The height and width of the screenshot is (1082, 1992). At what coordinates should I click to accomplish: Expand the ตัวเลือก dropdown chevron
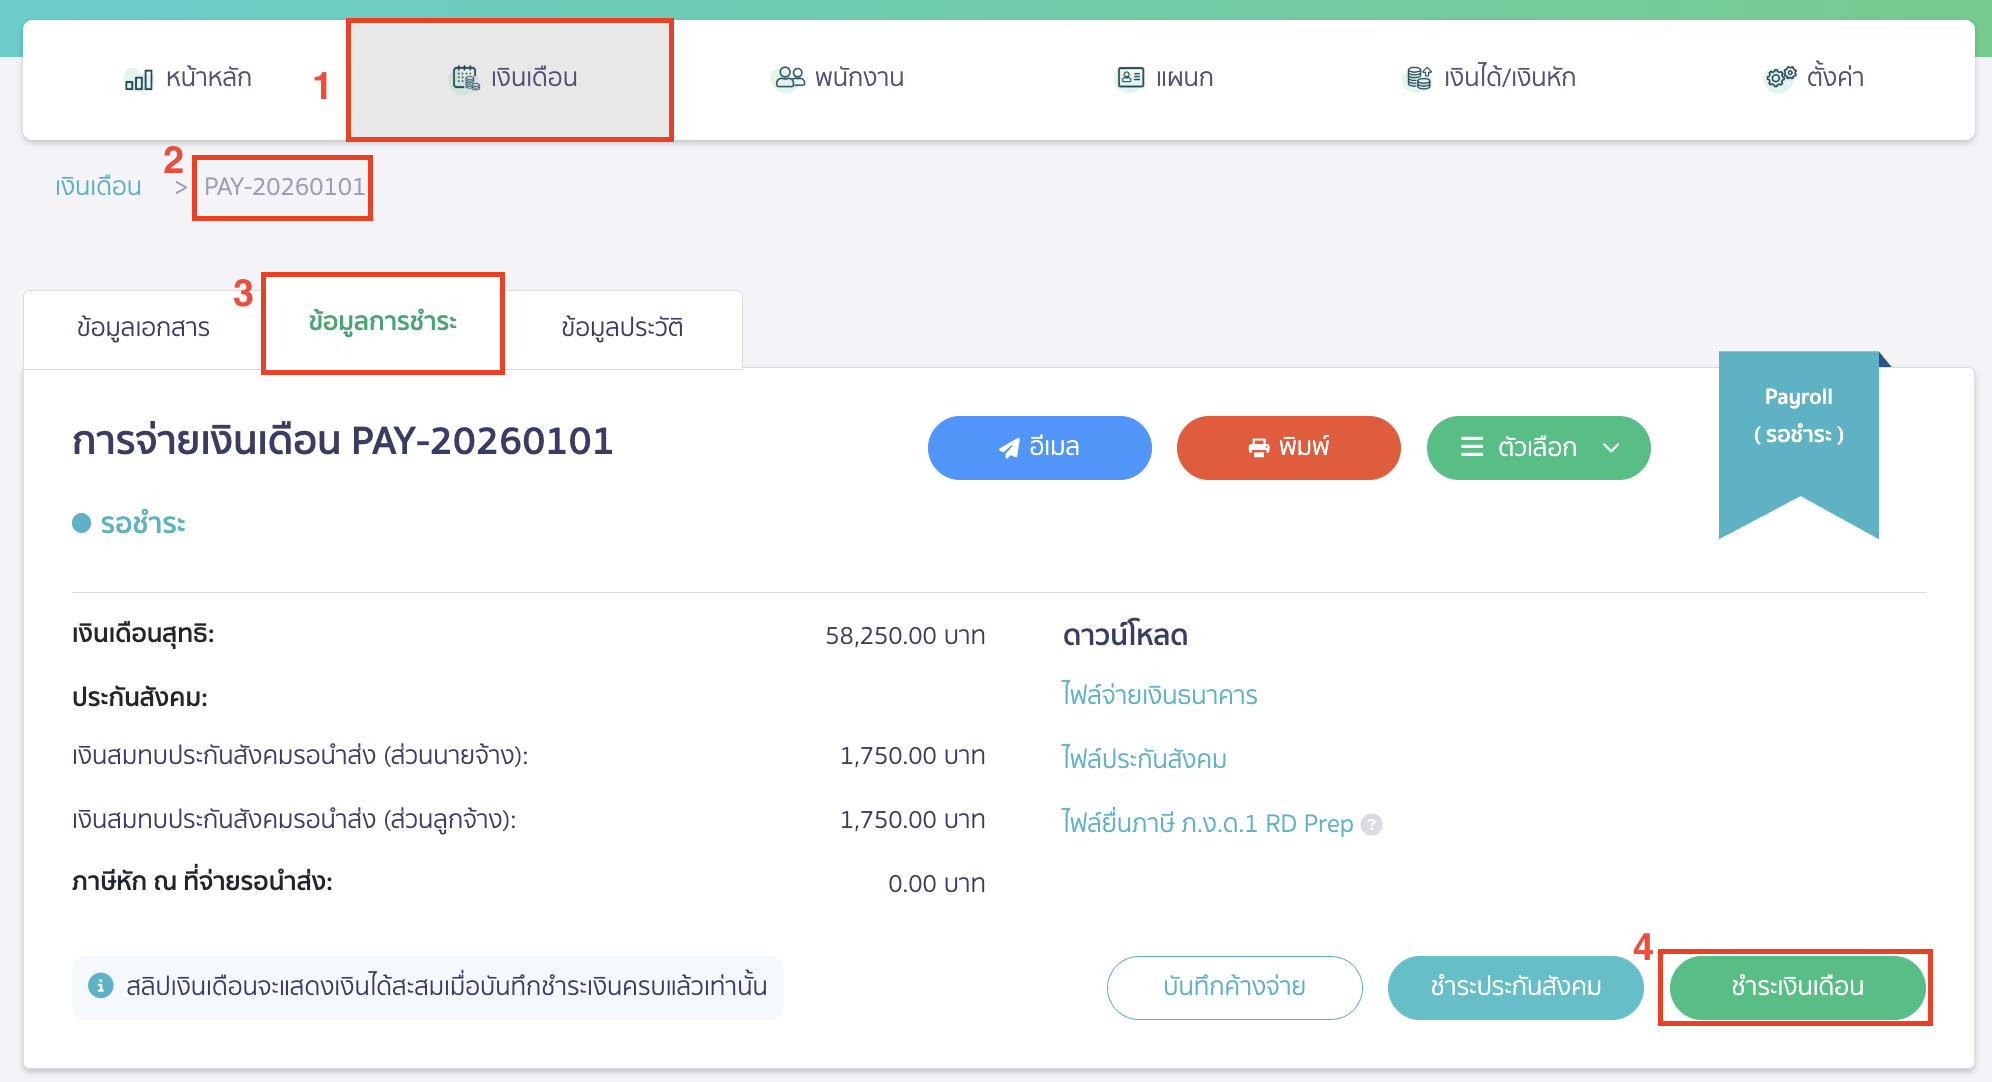(1611, 448)
